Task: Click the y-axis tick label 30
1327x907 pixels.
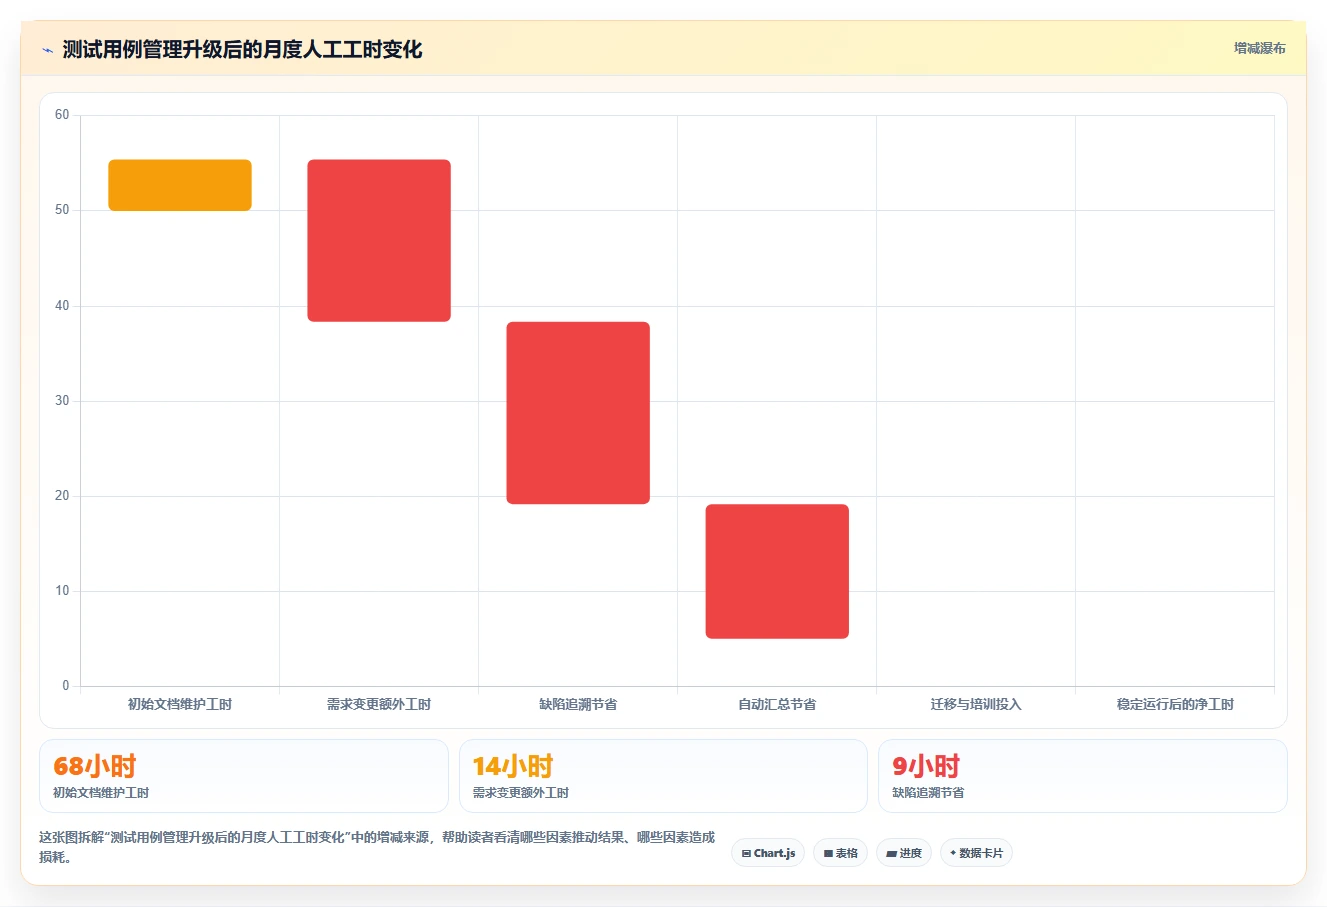Action: point(62,401)
